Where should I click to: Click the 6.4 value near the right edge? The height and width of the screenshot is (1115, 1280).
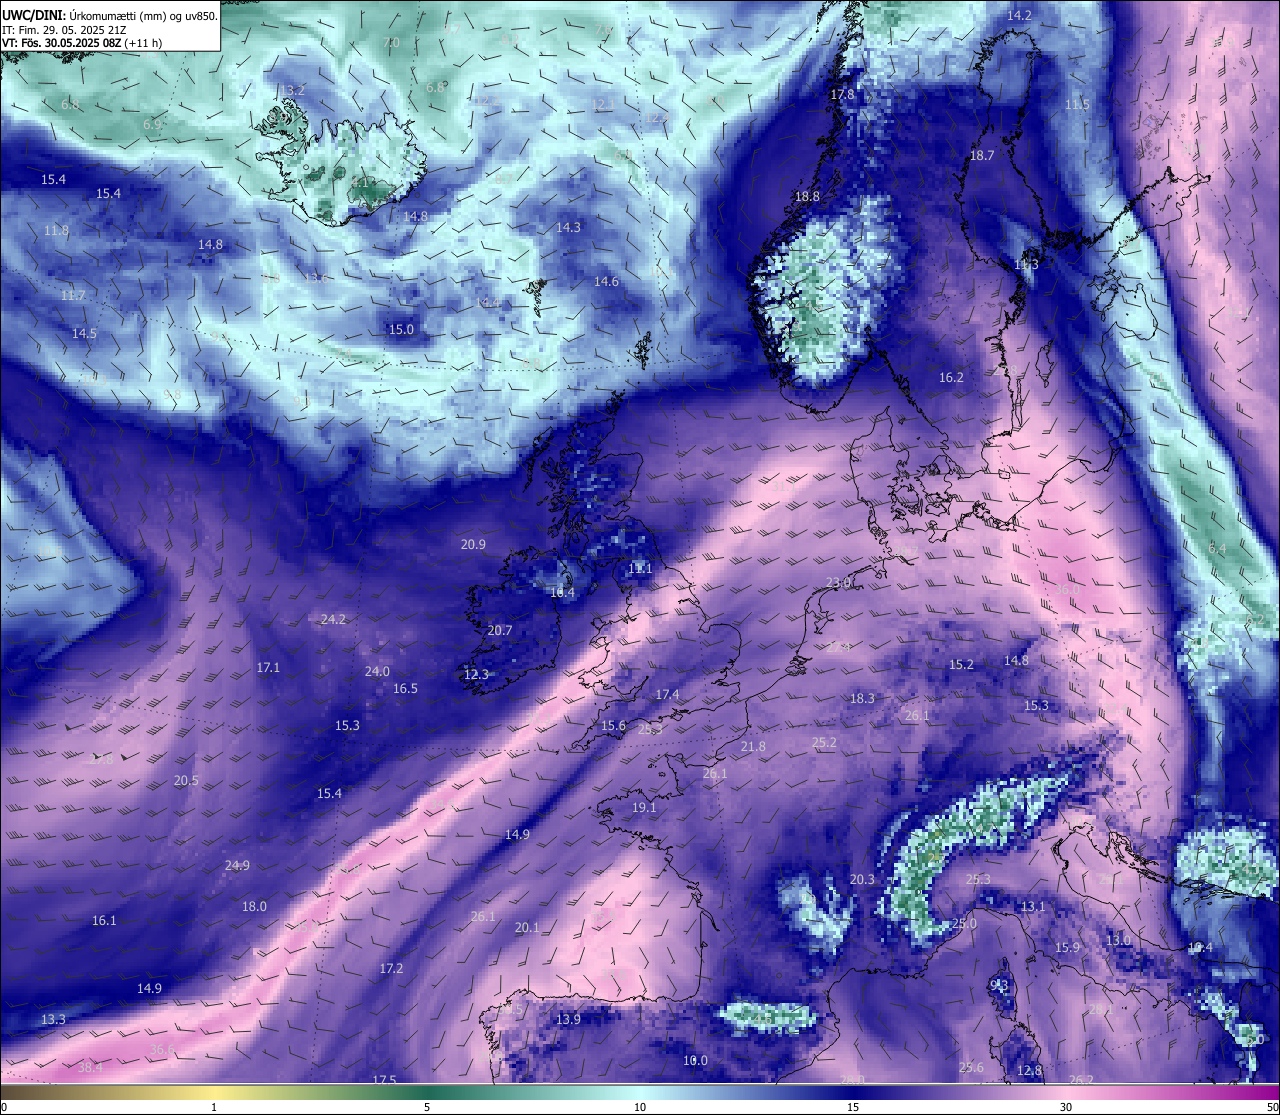pos(1217,550)
